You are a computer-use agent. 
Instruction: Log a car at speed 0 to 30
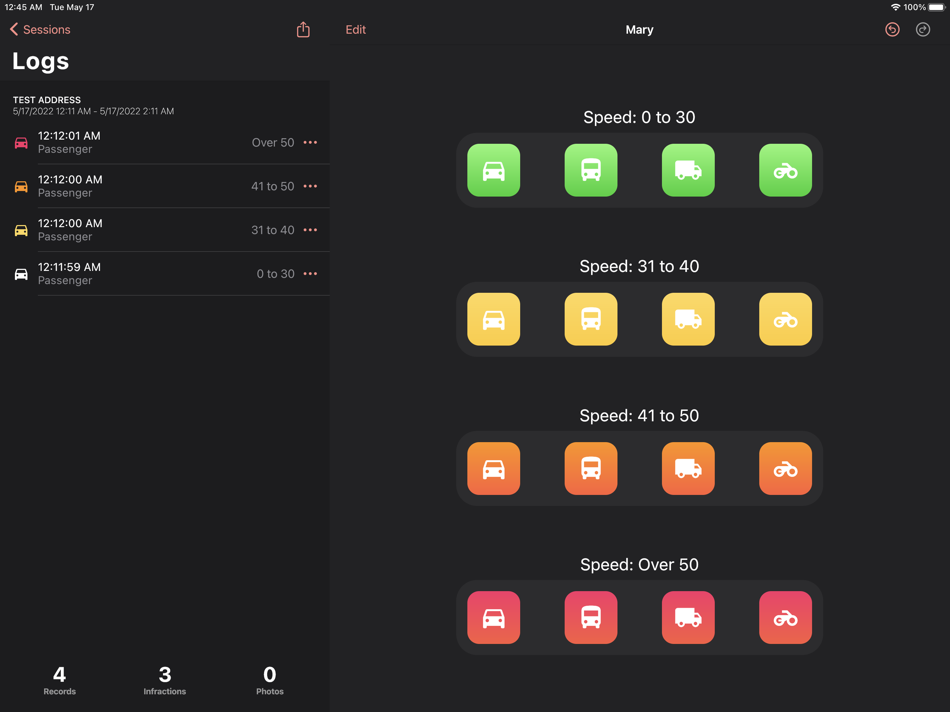tap(493, 170)
